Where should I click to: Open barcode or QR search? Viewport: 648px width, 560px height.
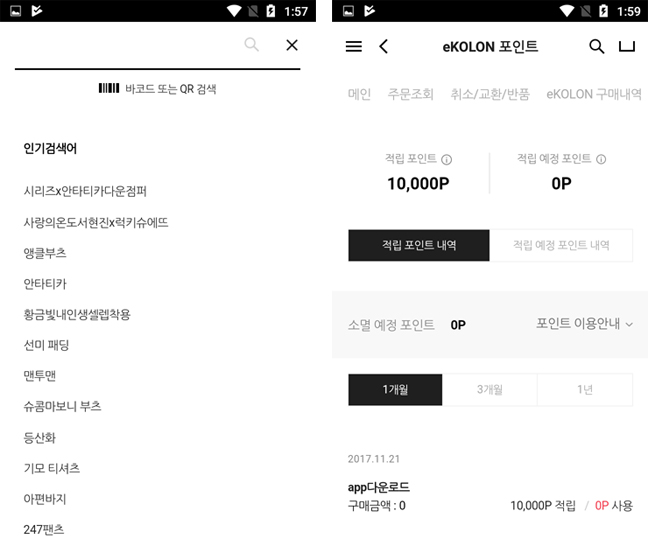(157, 88)
